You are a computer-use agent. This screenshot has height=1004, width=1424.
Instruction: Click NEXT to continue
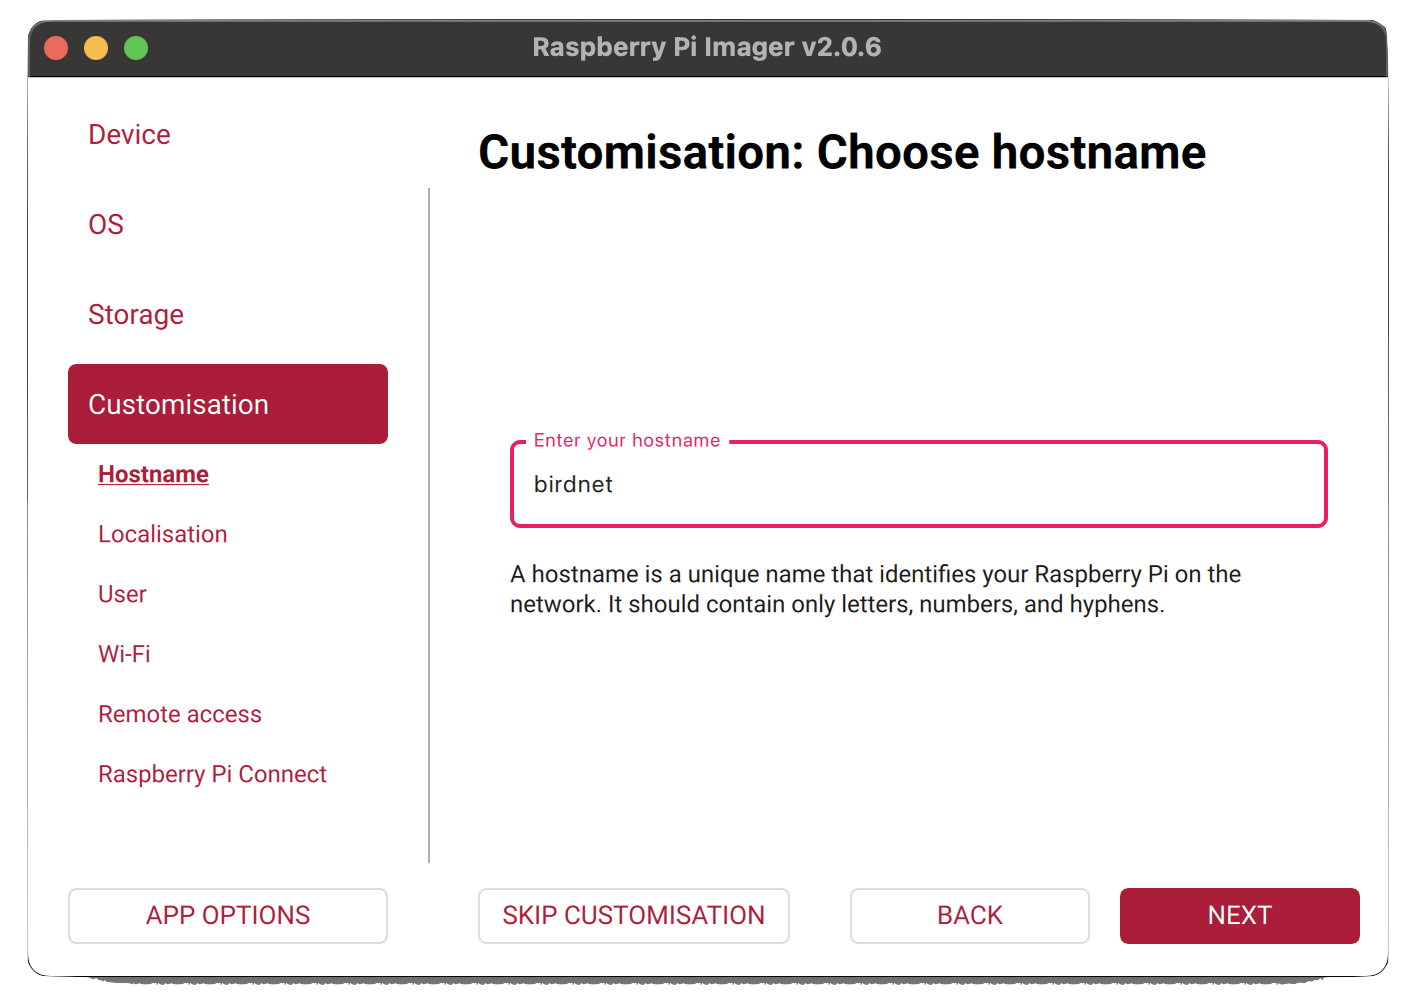(x=1239, y=915)
